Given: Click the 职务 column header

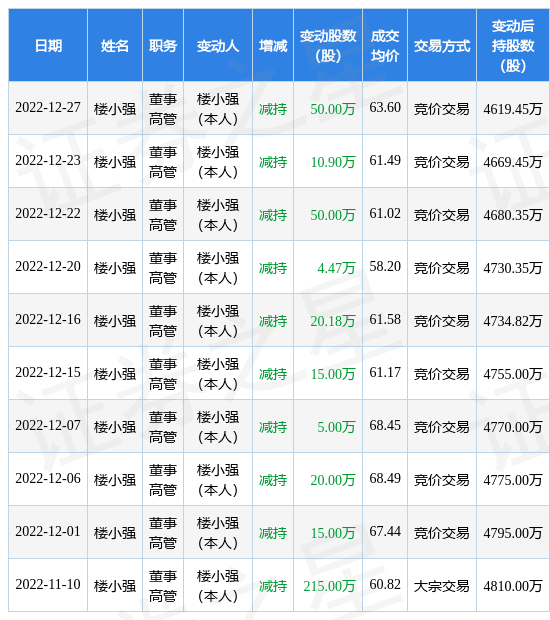Looking at the screenshot, I should pyautogui.click(x=163, y=46).
